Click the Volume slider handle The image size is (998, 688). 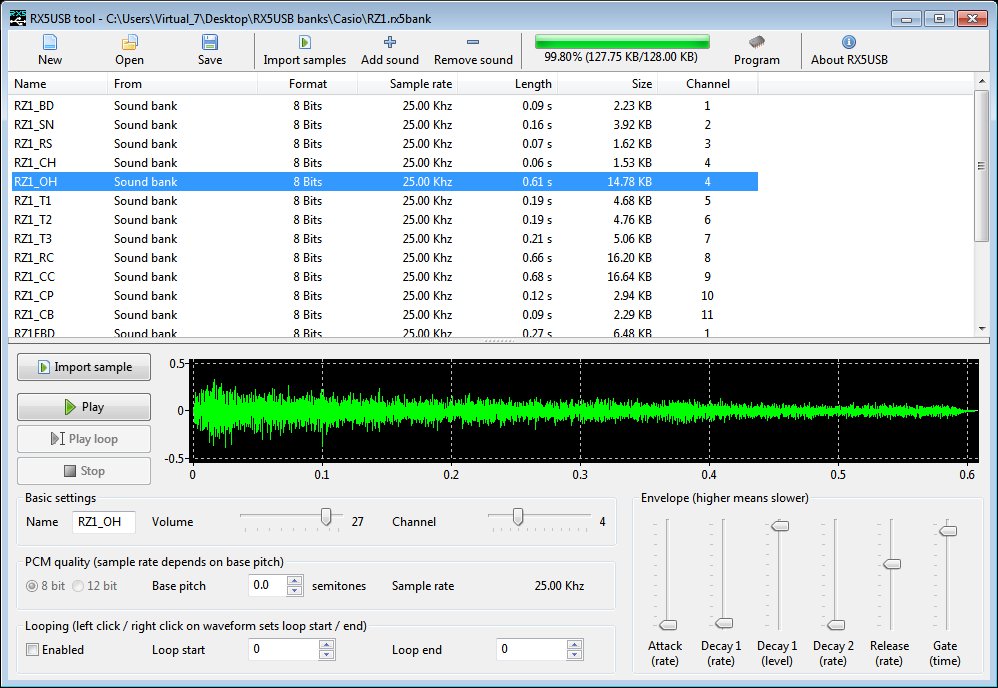click(325, 517)
